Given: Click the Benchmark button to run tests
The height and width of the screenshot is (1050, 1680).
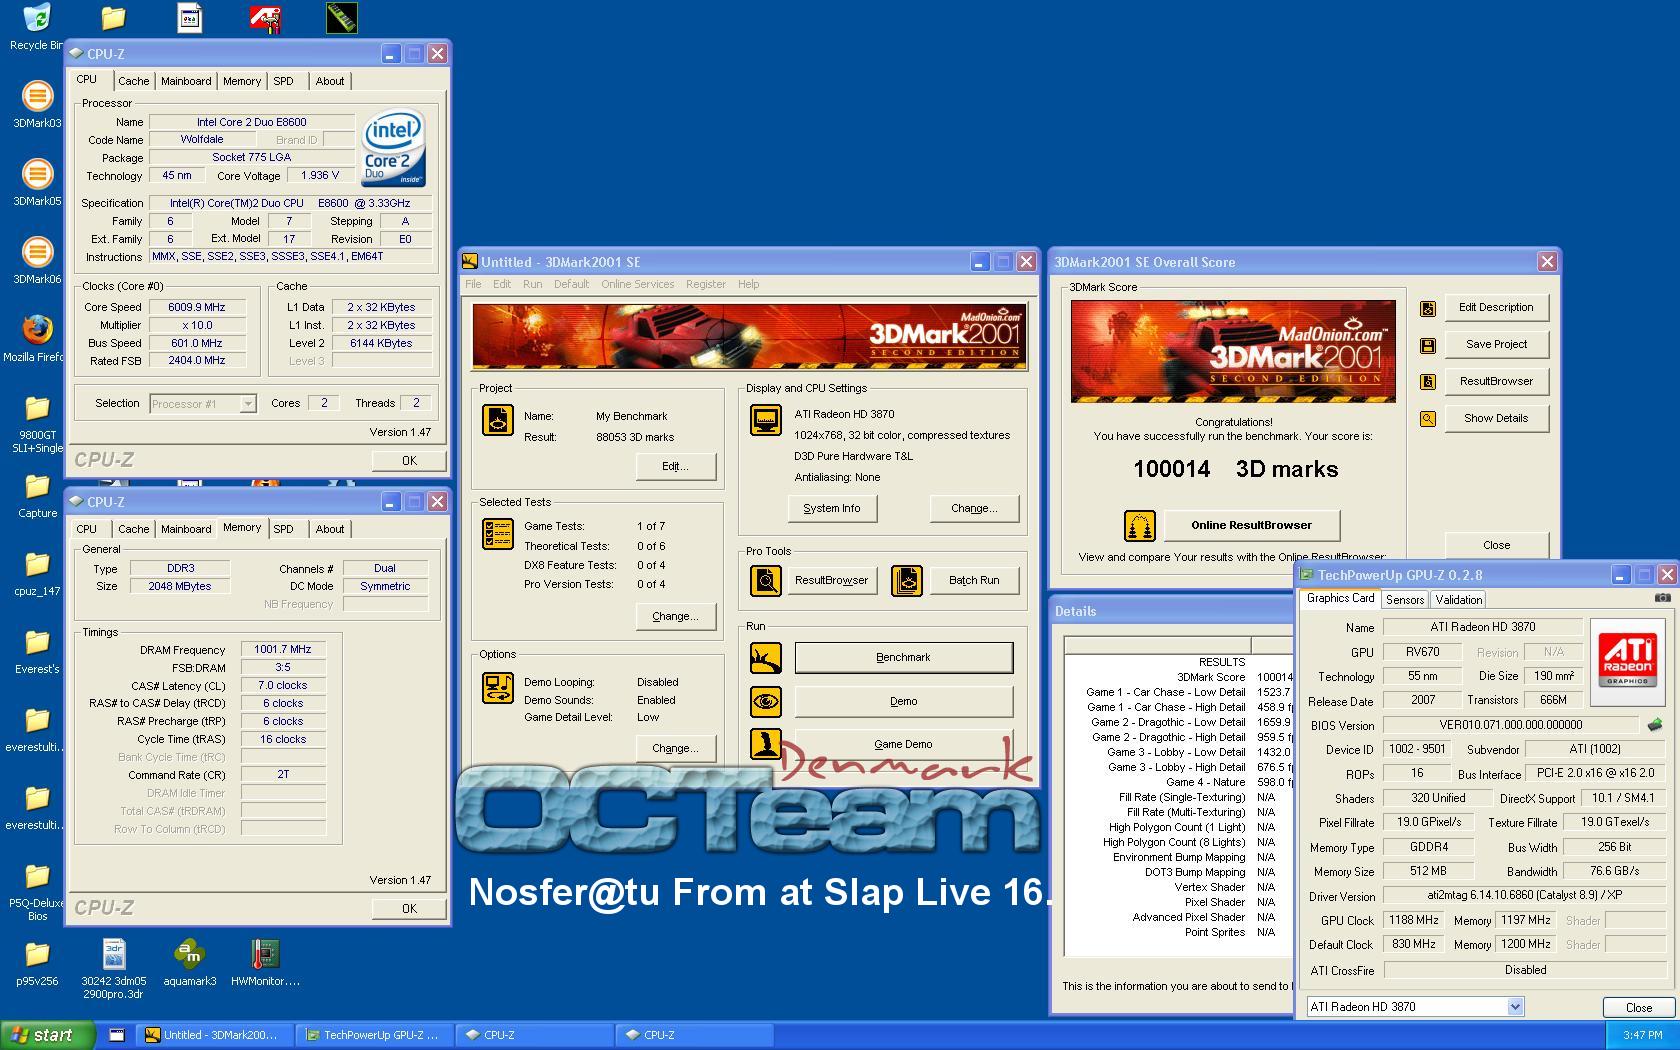Looking at the screenshot, I should 904,658.
